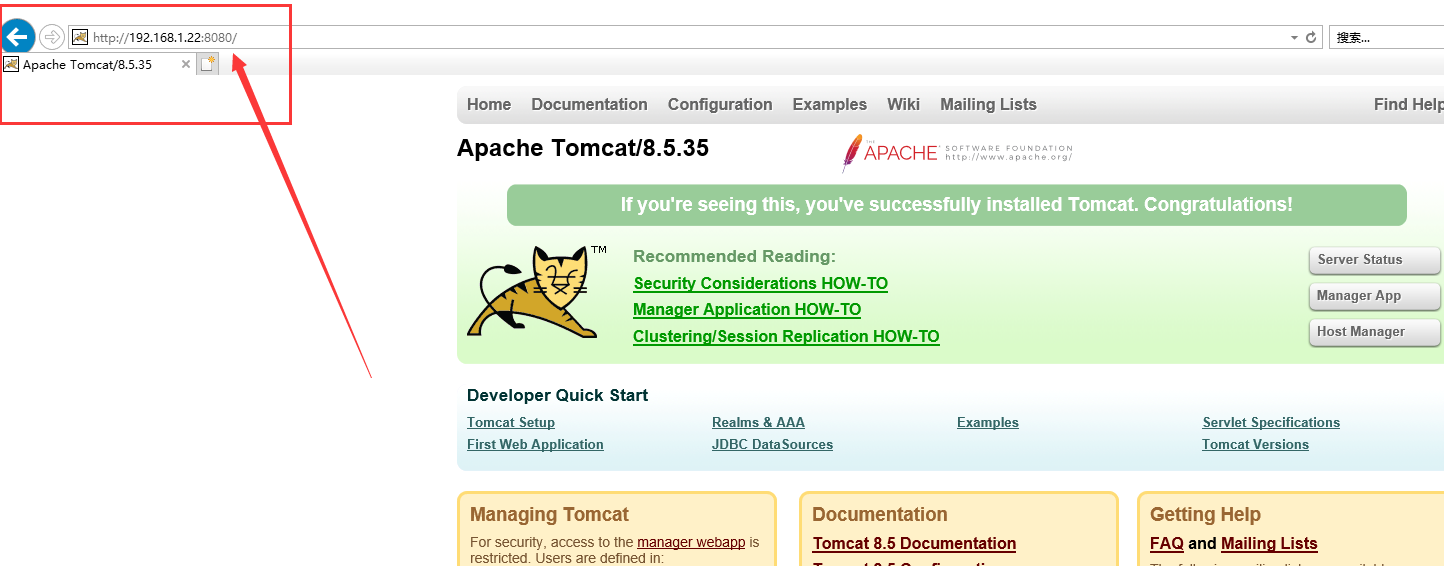Viewport: 1444px width, 566px height.
Task: Click the Server Status button
Action: [1374, 260]
